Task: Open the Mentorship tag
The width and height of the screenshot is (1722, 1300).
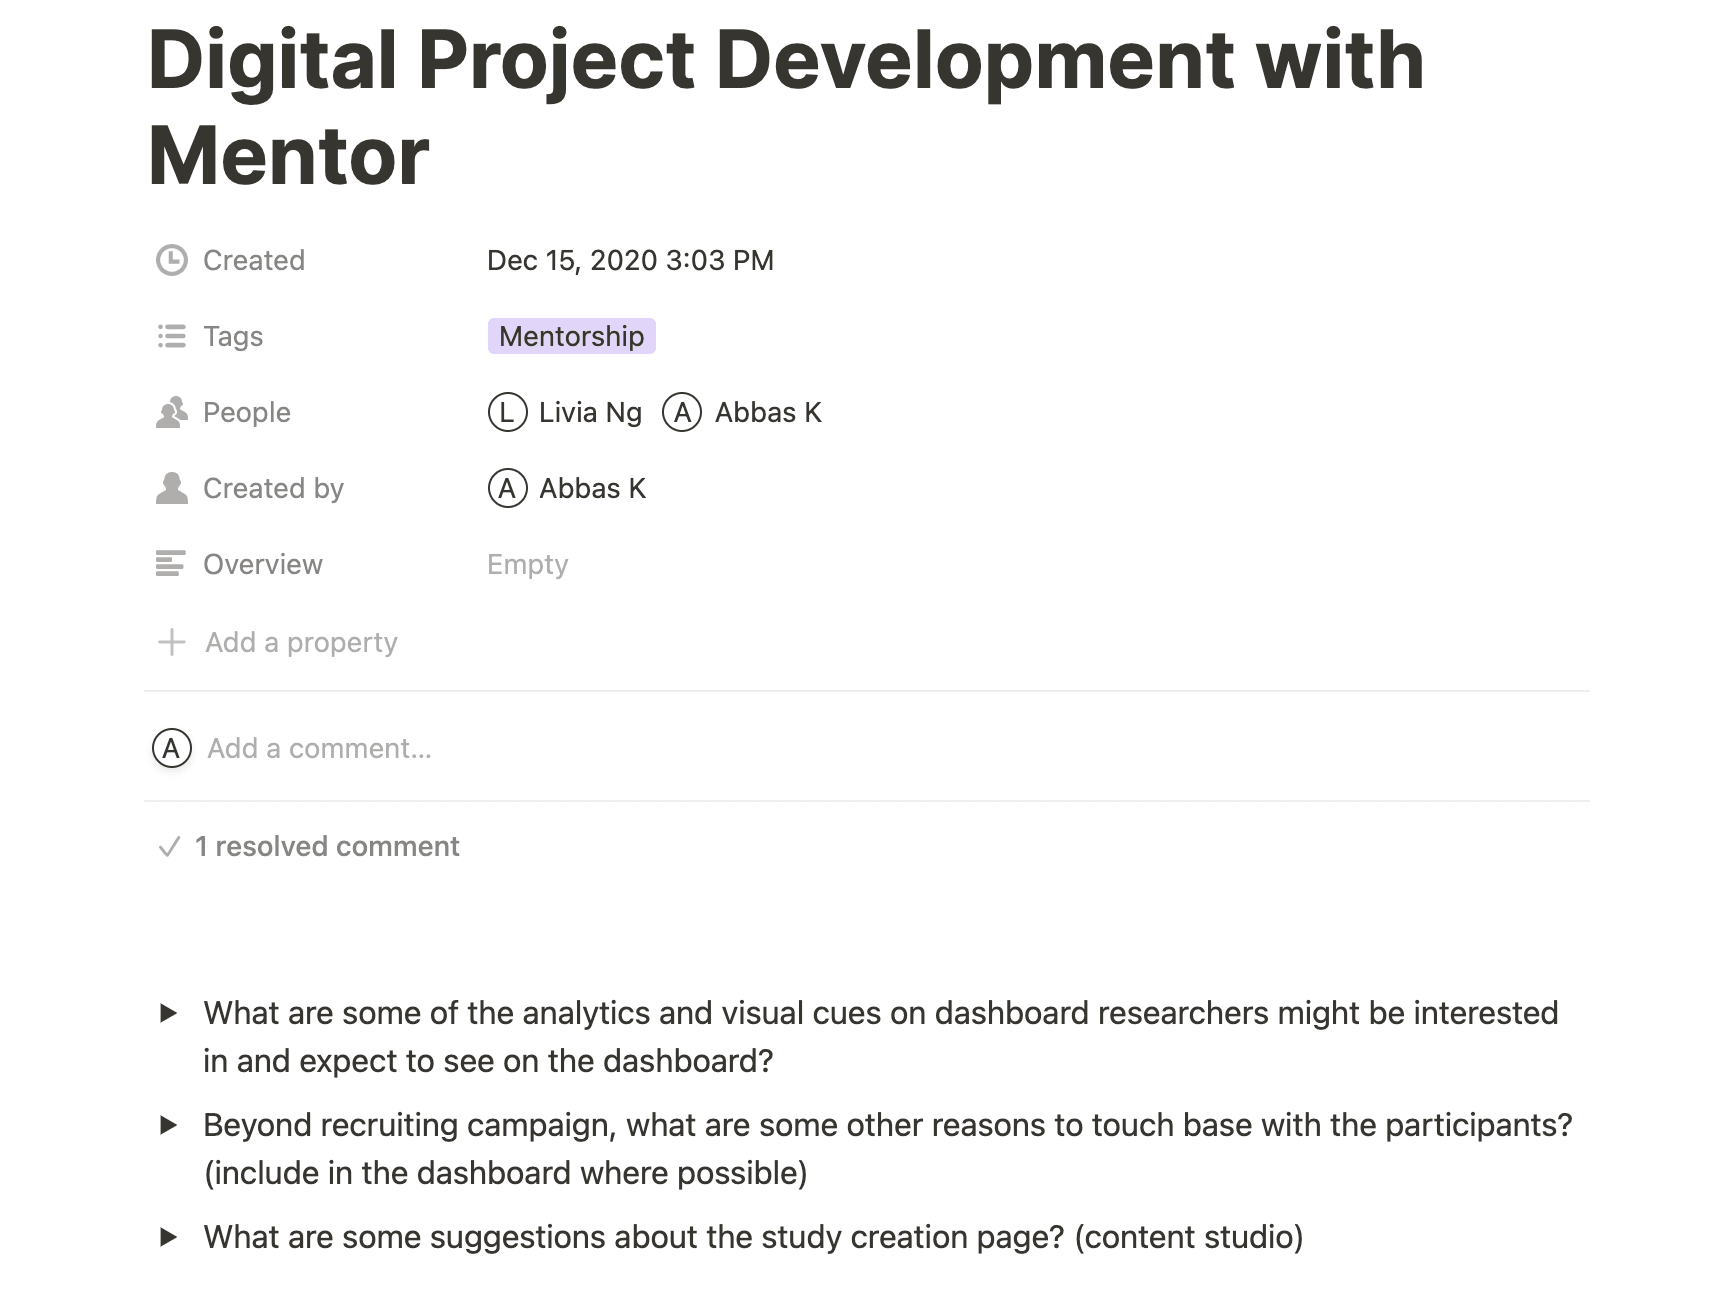Action: tap(571, 336)
